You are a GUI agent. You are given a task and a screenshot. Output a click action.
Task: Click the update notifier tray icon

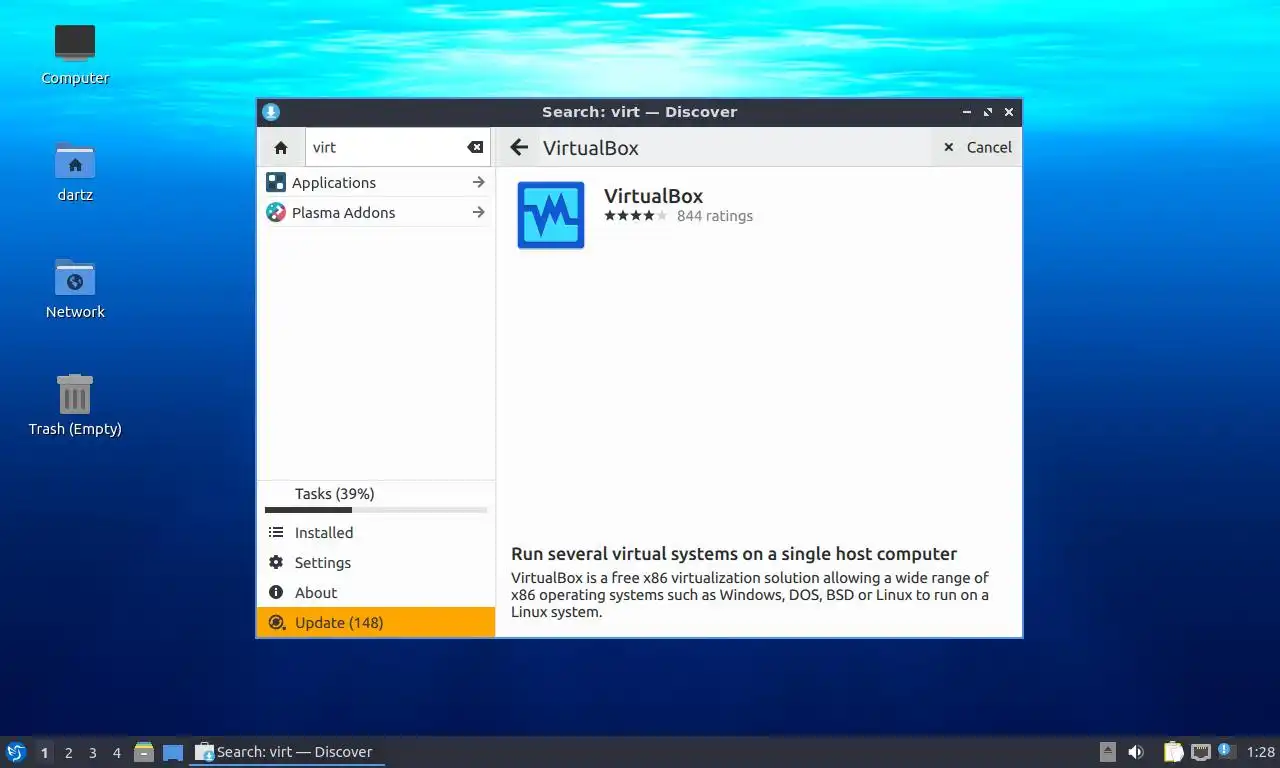pos(1226,751)
